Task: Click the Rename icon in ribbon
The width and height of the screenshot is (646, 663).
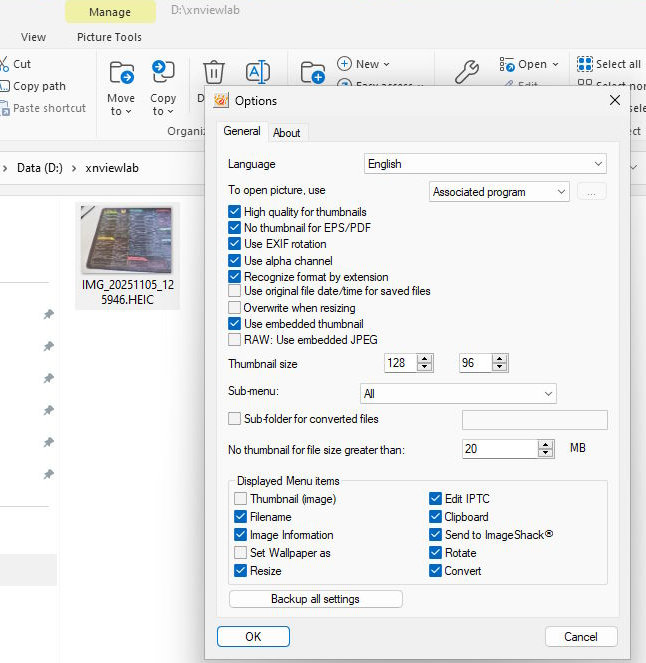Action: tap(258, 72)
